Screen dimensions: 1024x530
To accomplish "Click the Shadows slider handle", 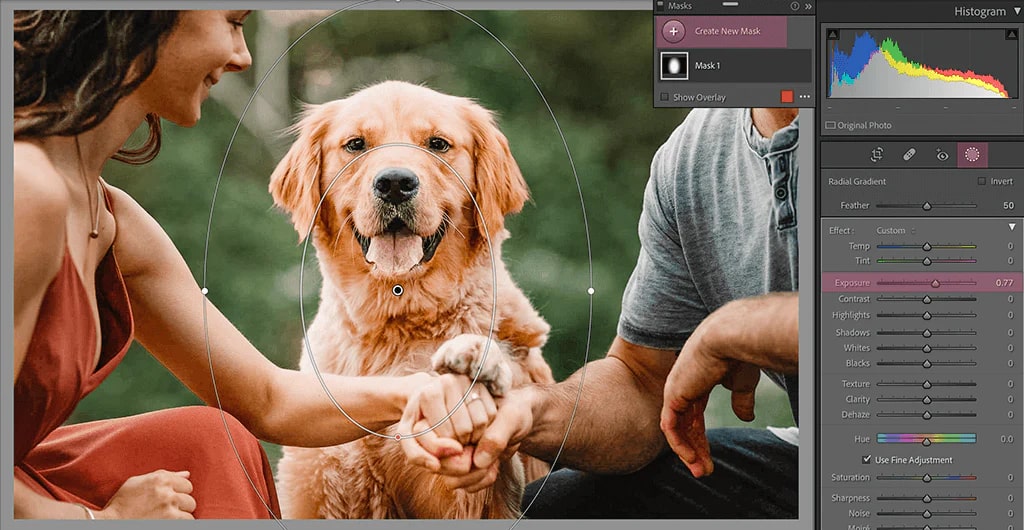I will [927, 333].
